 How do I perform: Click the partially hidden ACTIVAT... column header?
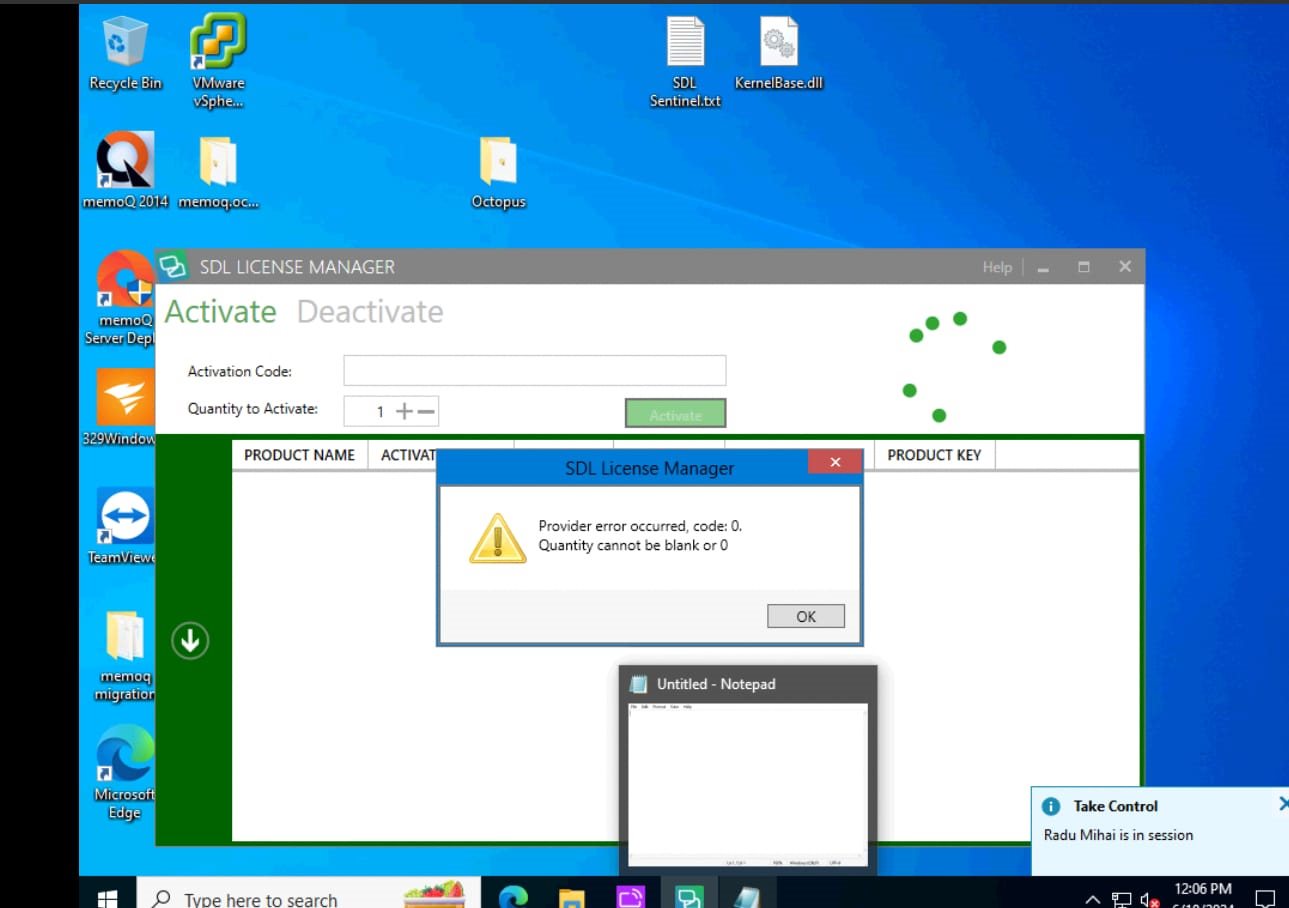pos(404,455)
